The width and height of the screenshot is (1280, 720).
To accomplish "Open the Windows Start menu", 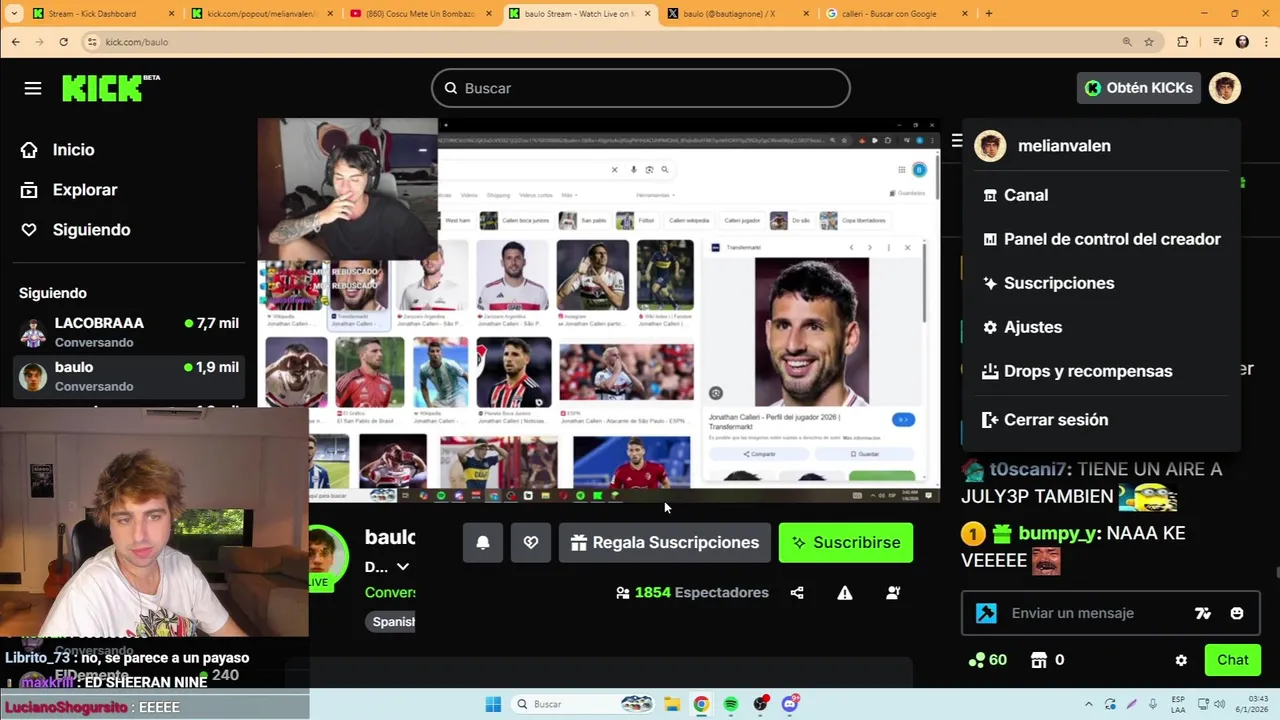I will (x=493, y=704).
